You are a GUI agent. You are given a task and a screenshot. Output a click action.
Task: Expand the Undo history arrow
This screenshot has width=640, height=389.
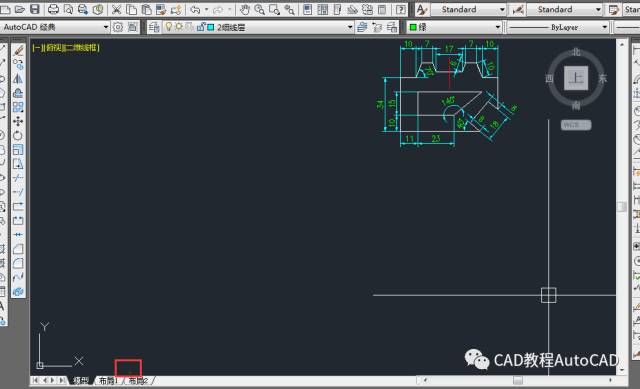(206, 9)
